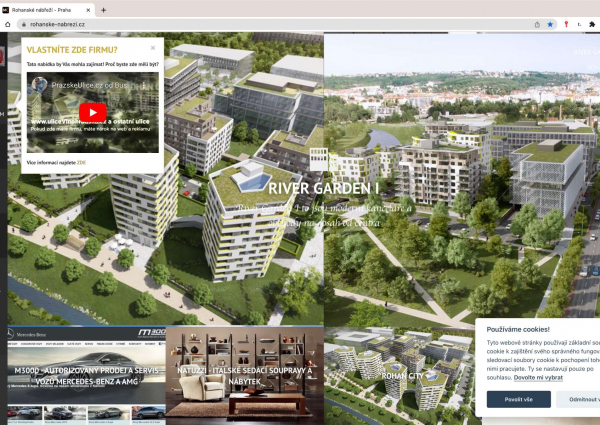Select the 'Rohanské nábřeží - Praha' tab
Image resolution: width=600 pixels, height=425 pixels.
[45, 8]
